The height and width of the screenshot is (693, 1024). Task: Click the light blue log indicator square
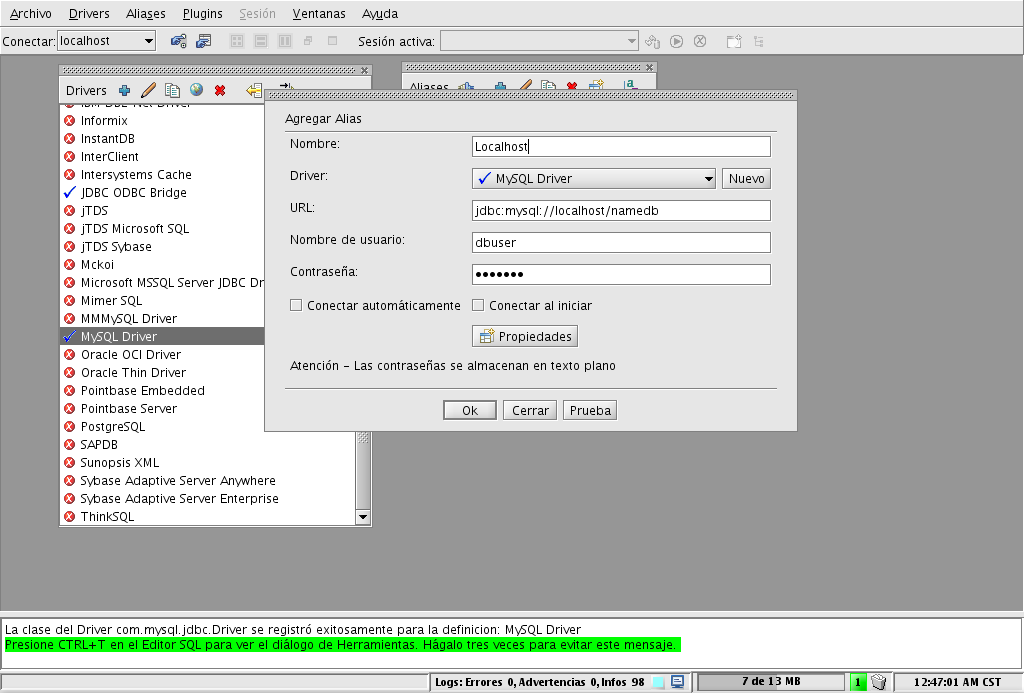(658, 682)
